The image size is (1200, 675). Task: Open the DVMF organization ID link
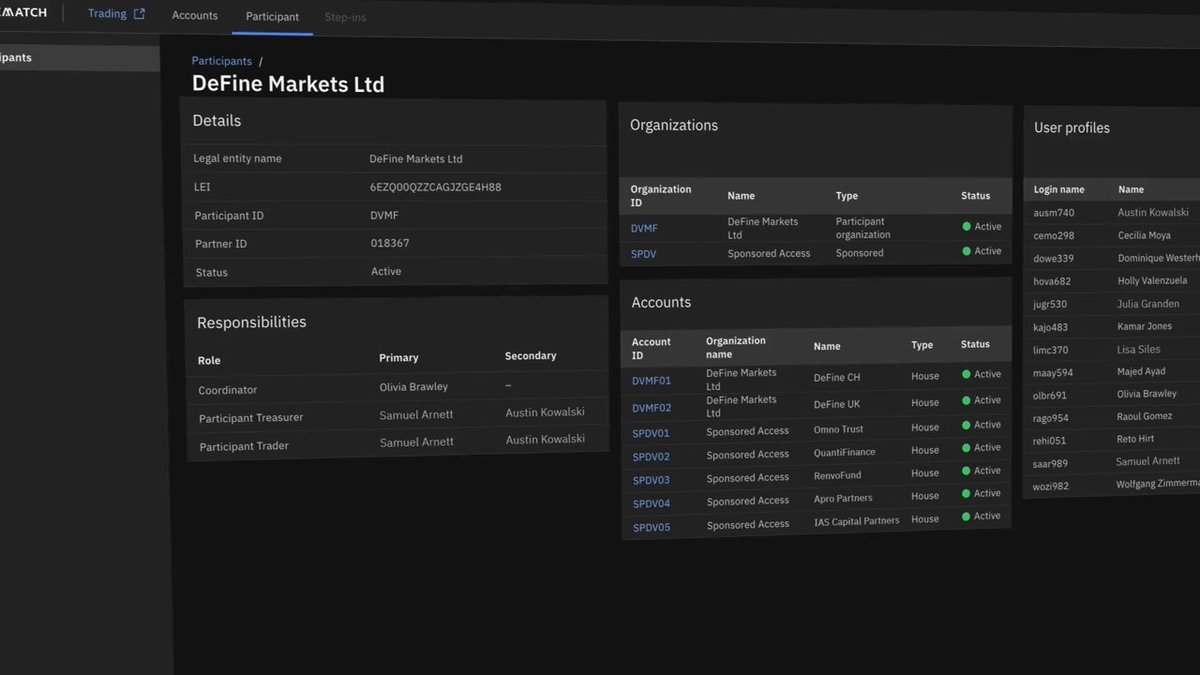[x=644, y=228]
